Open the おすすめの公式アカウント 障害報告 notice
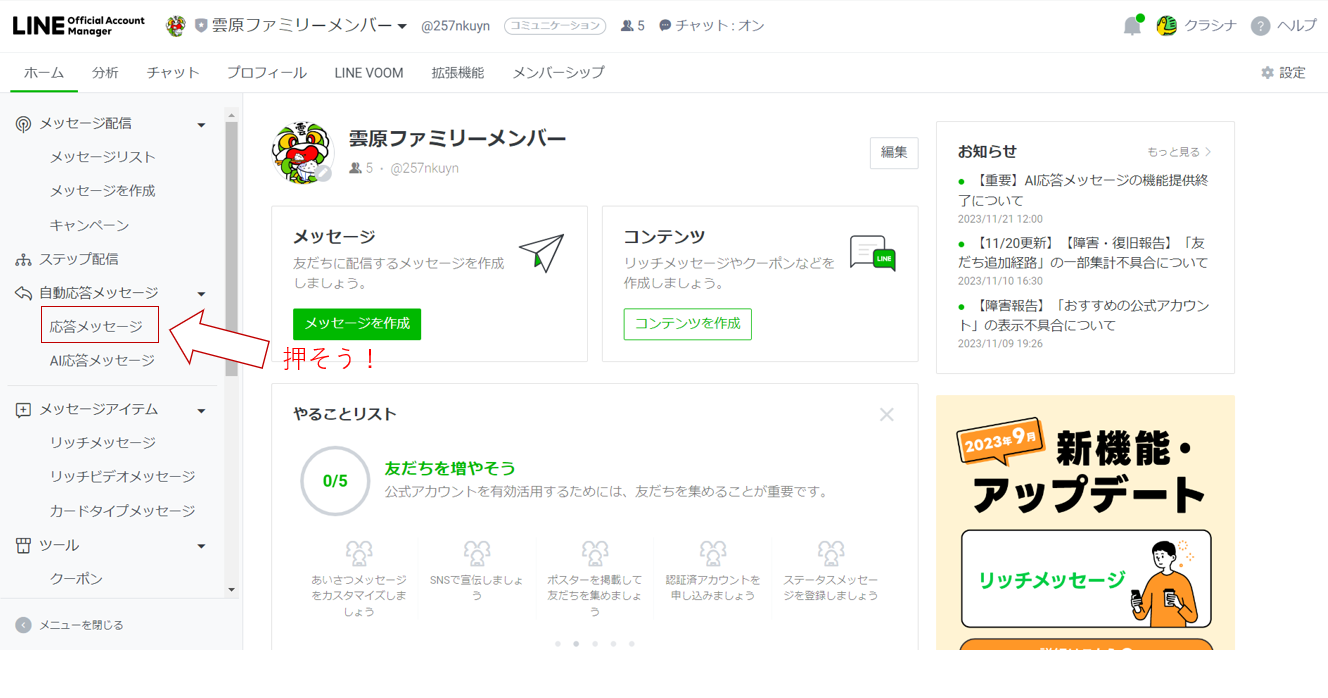Screen dimensions: 1328x698 click(x=1084, y=315)
